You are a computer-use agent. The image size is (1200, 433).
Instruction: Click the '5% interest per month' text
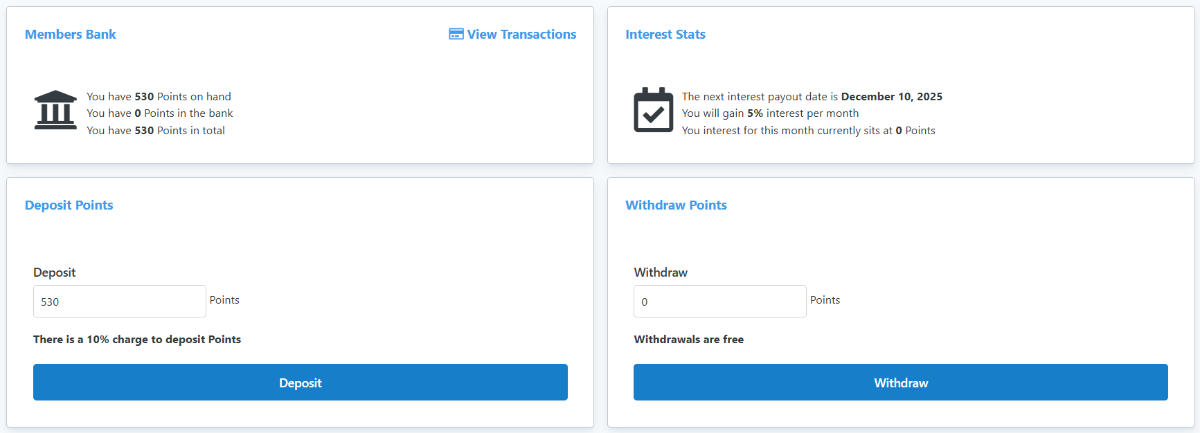coord(802,113)
